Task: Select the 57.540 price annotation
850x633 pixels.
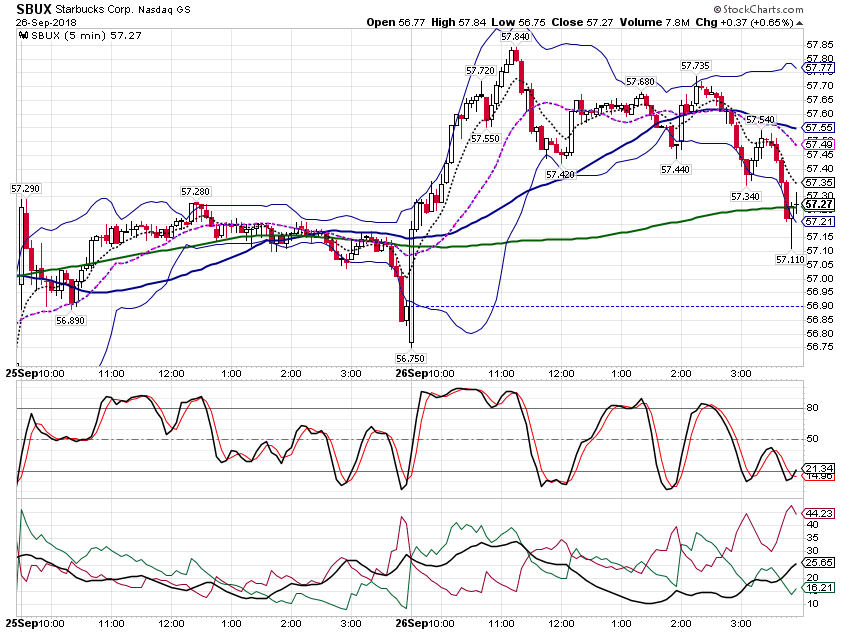Action: point(761,119)
